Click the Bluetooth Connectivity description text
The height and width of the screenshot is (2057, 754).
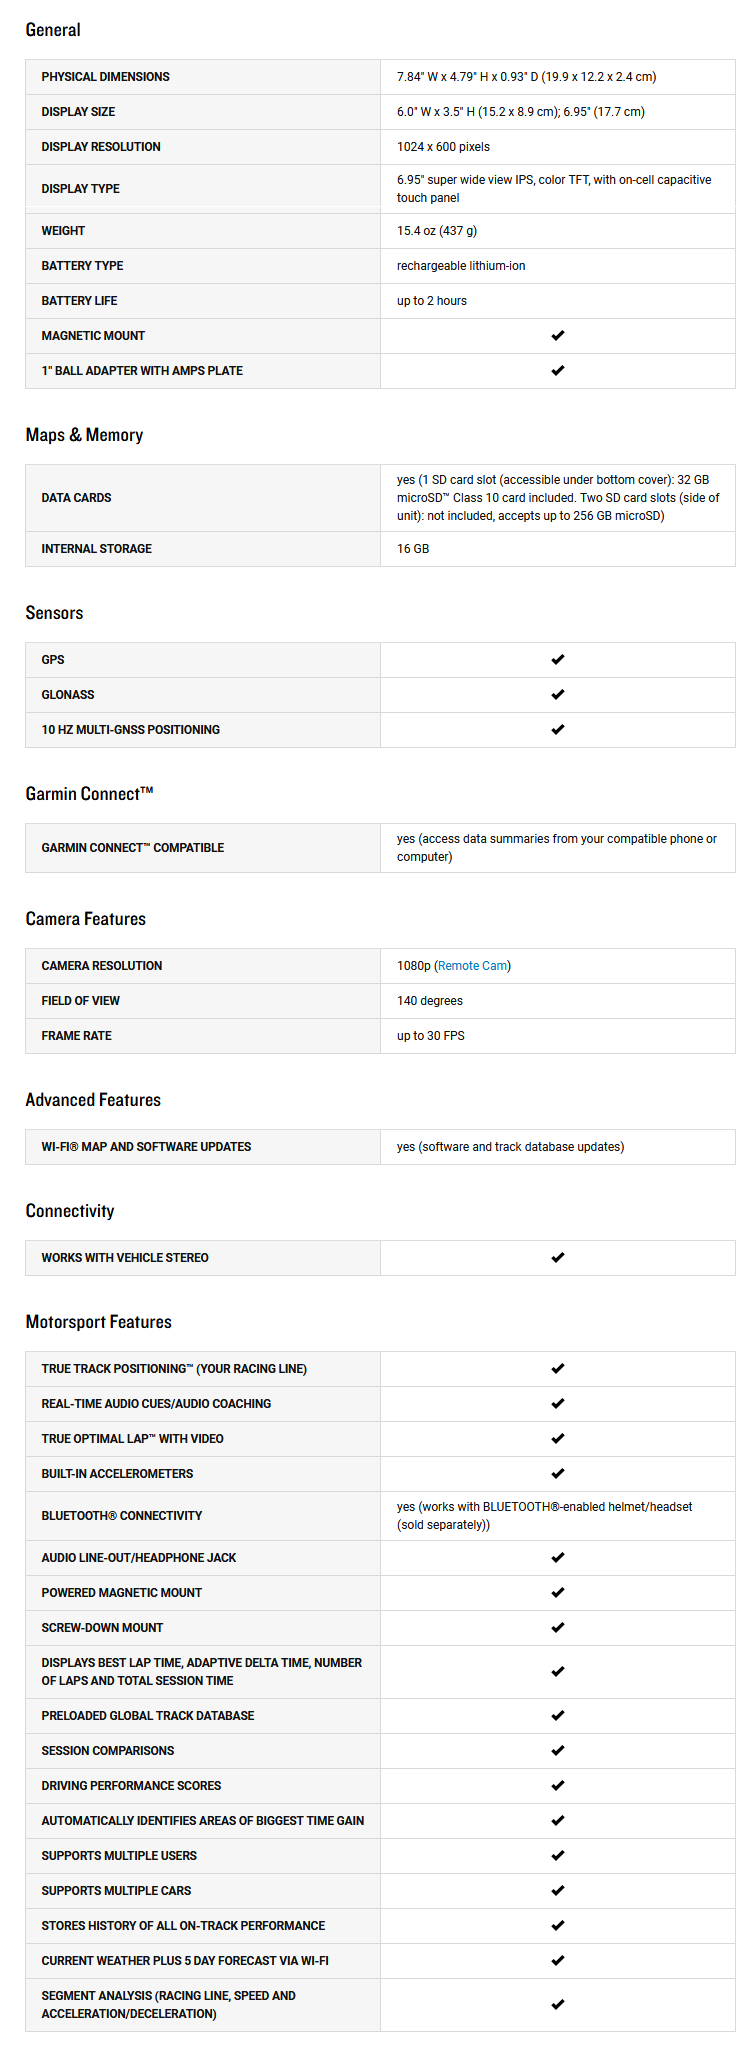[544, 1516]
